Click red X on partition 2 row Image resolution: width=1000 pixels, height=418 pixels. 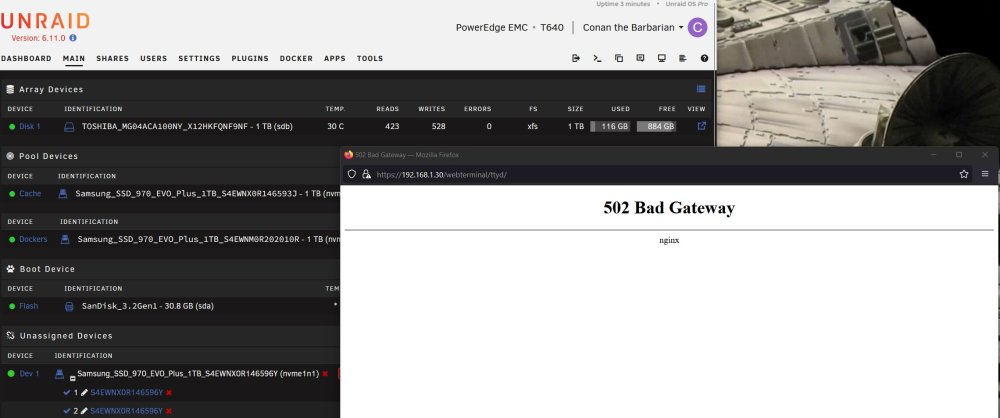168,411
